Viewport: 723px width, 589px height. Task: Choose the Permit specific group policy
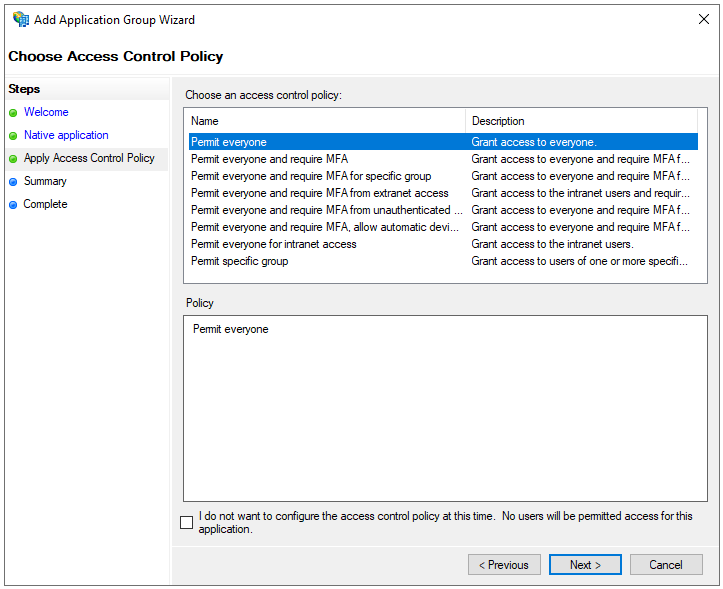coord(239,261)
